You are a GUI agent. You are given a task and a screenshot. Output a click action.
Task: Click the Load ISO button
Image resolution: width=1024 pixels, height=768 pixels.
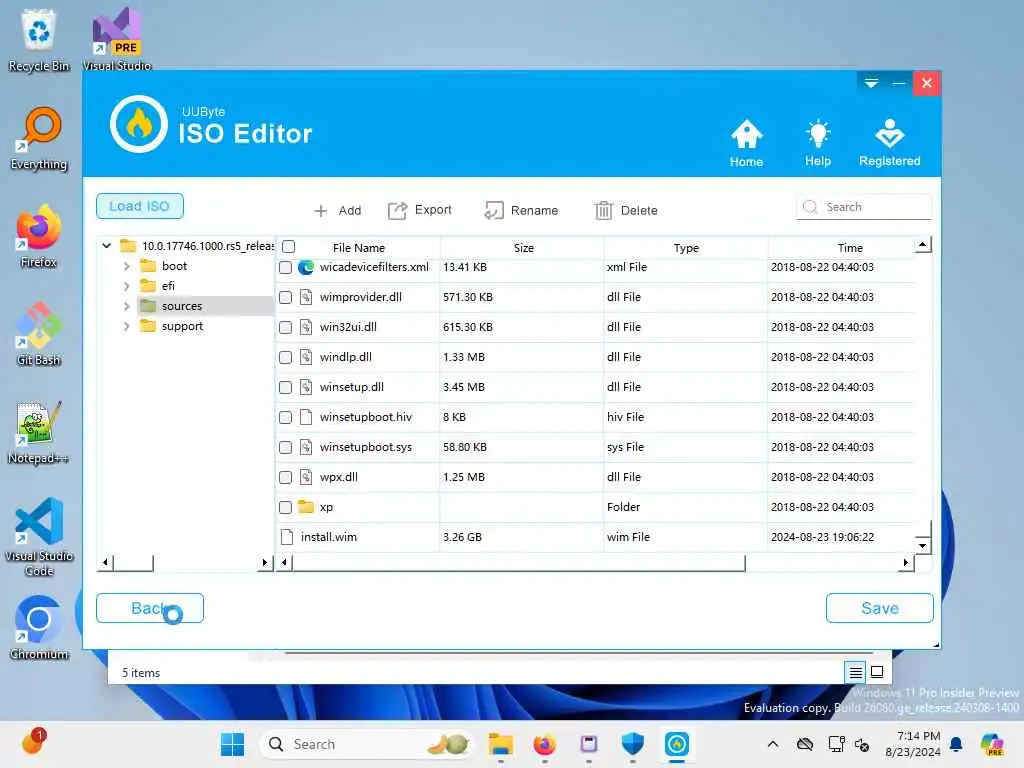pos(140,206)
